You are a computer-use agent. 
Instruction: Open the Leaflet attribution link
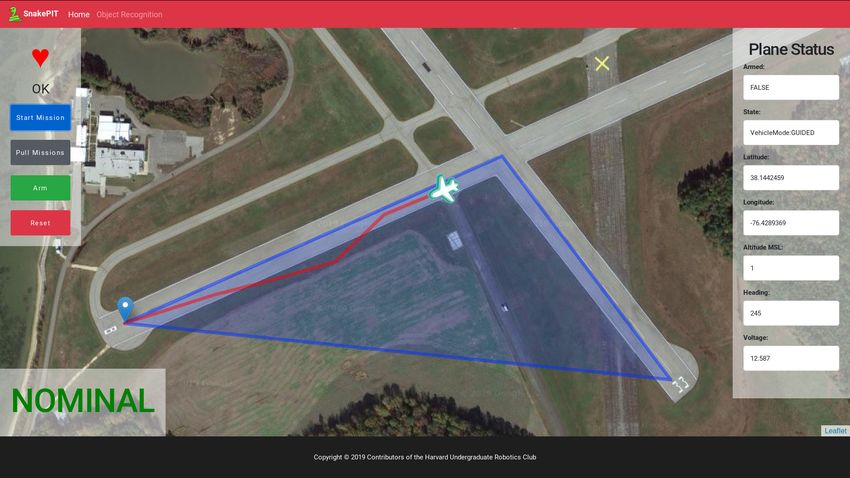tap(835, 430)
